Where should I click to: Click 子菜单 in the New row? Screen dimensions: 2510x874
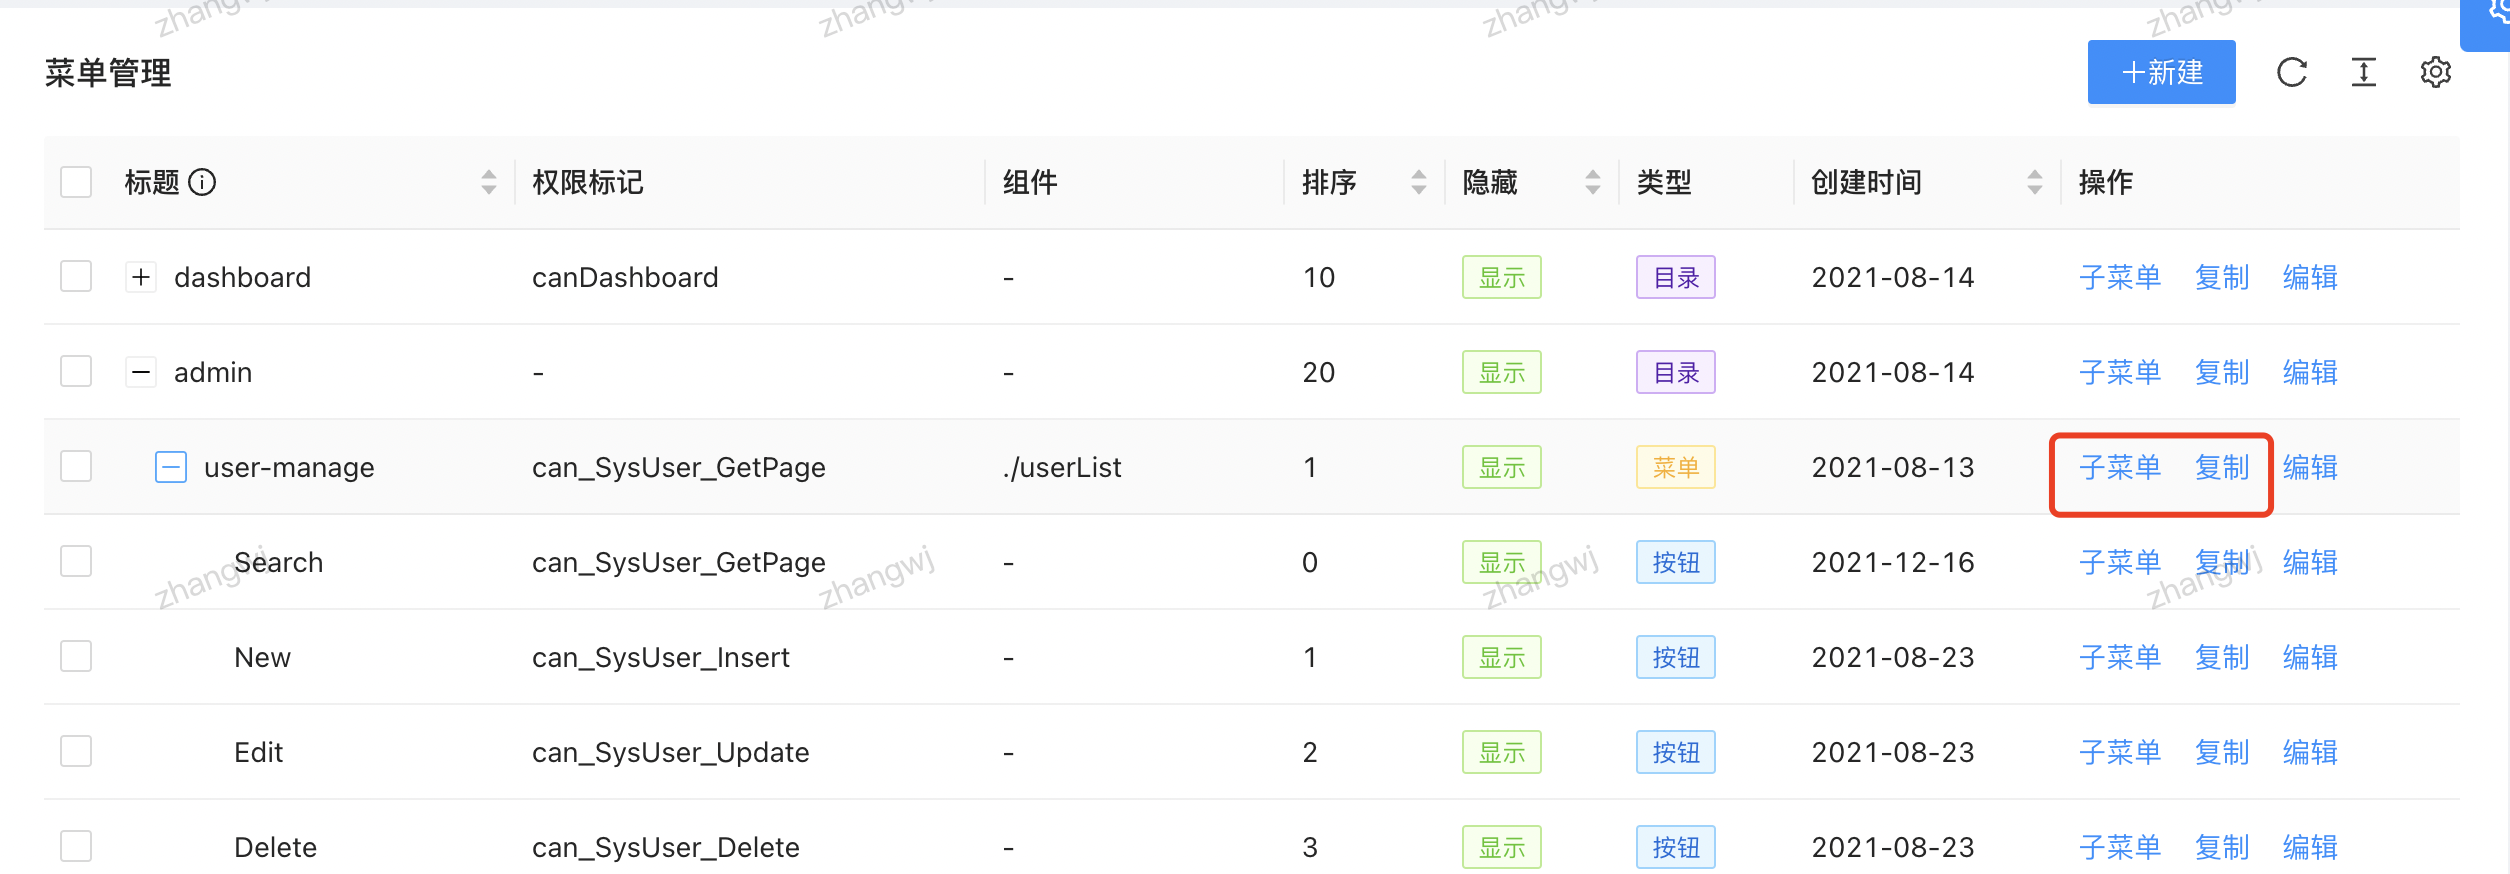2120,657
